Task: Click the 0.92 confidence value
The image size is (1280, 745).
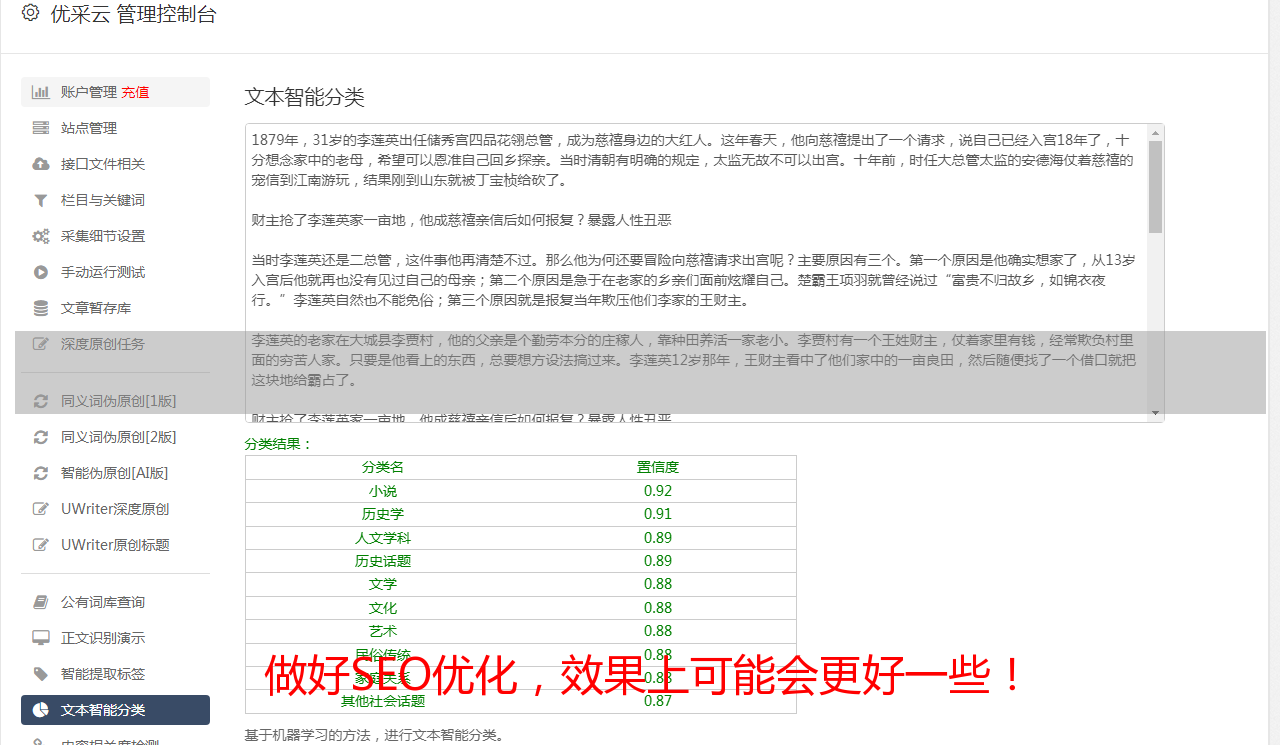Action: [658, 491]
